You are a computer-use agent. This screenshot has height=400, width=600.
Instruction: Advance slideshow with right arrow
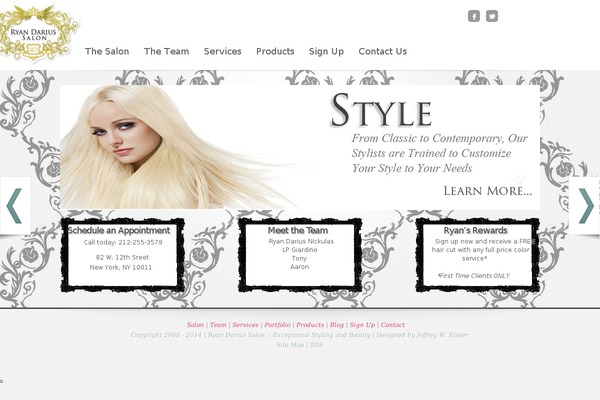click(x=585, y=206)
